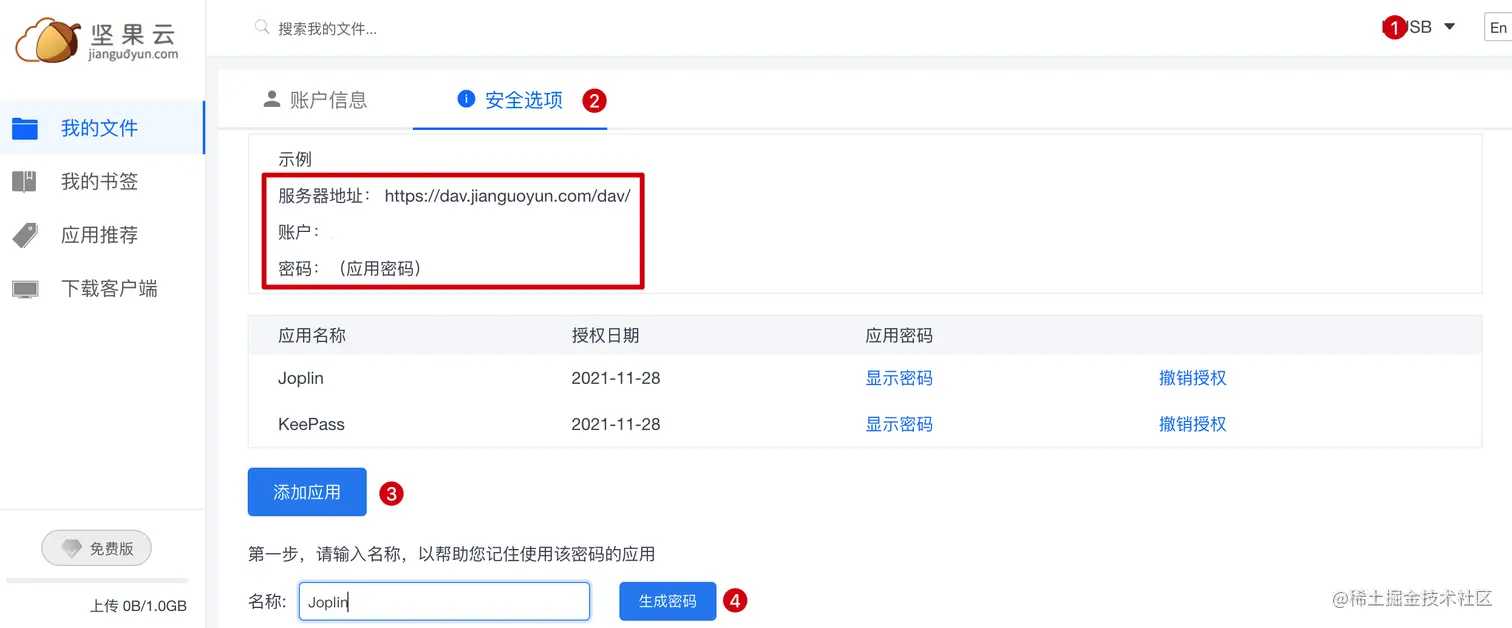Open 下载客户端 page
1512x628 pixels.
[x=102, y=289]
